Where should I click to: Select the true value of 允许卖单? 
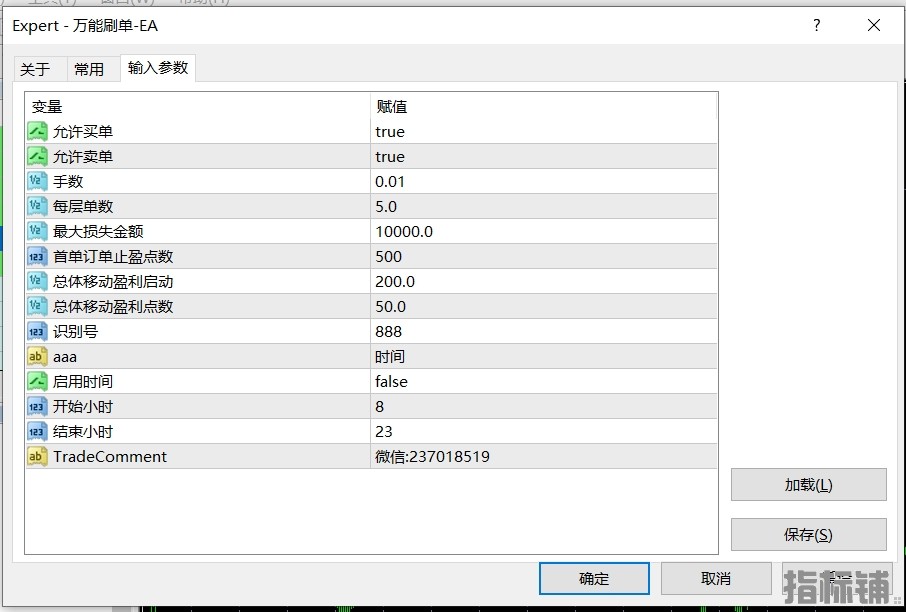coord(390,157)
